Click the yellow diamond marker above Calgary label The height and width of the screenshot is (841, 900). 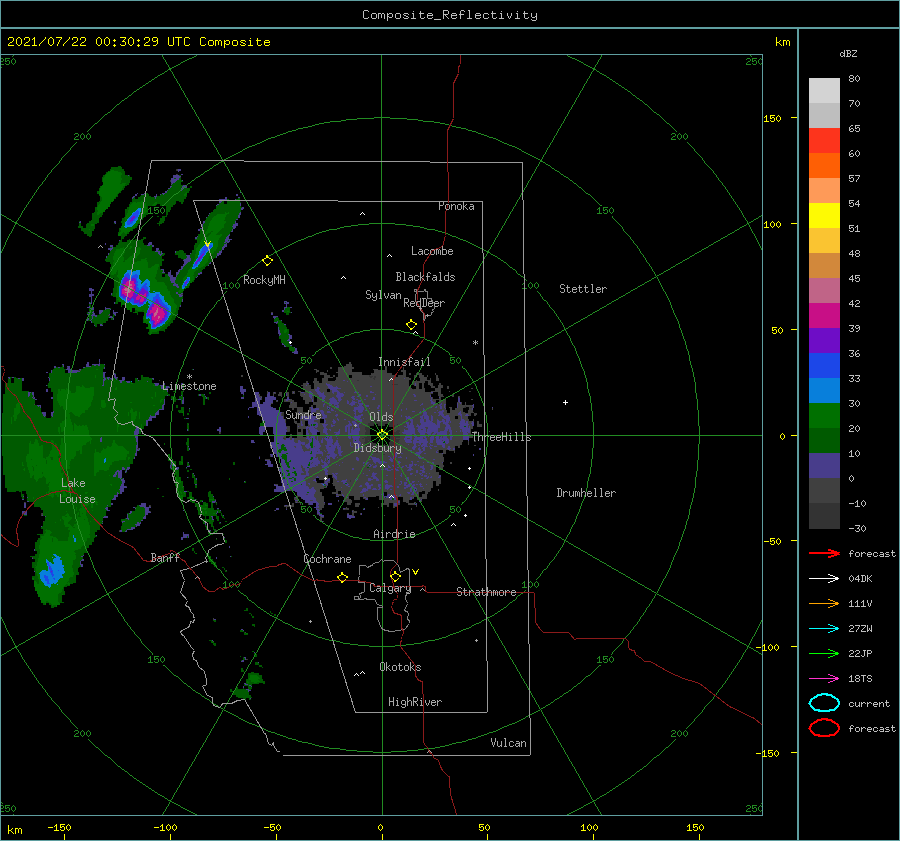pyautogui.click(x=395, y=576)
